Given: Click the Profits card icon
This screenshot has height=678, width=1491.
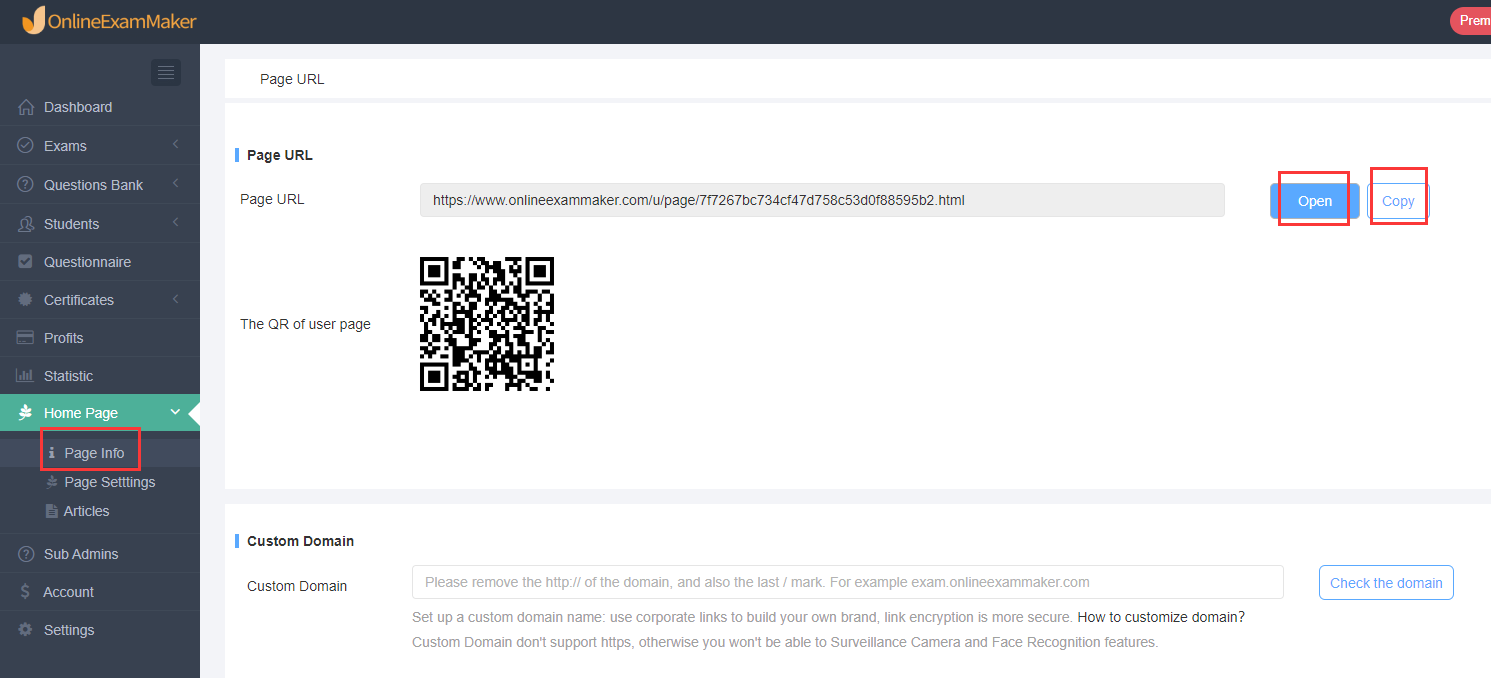Looking at the screenshot, I should click(26, 338).
